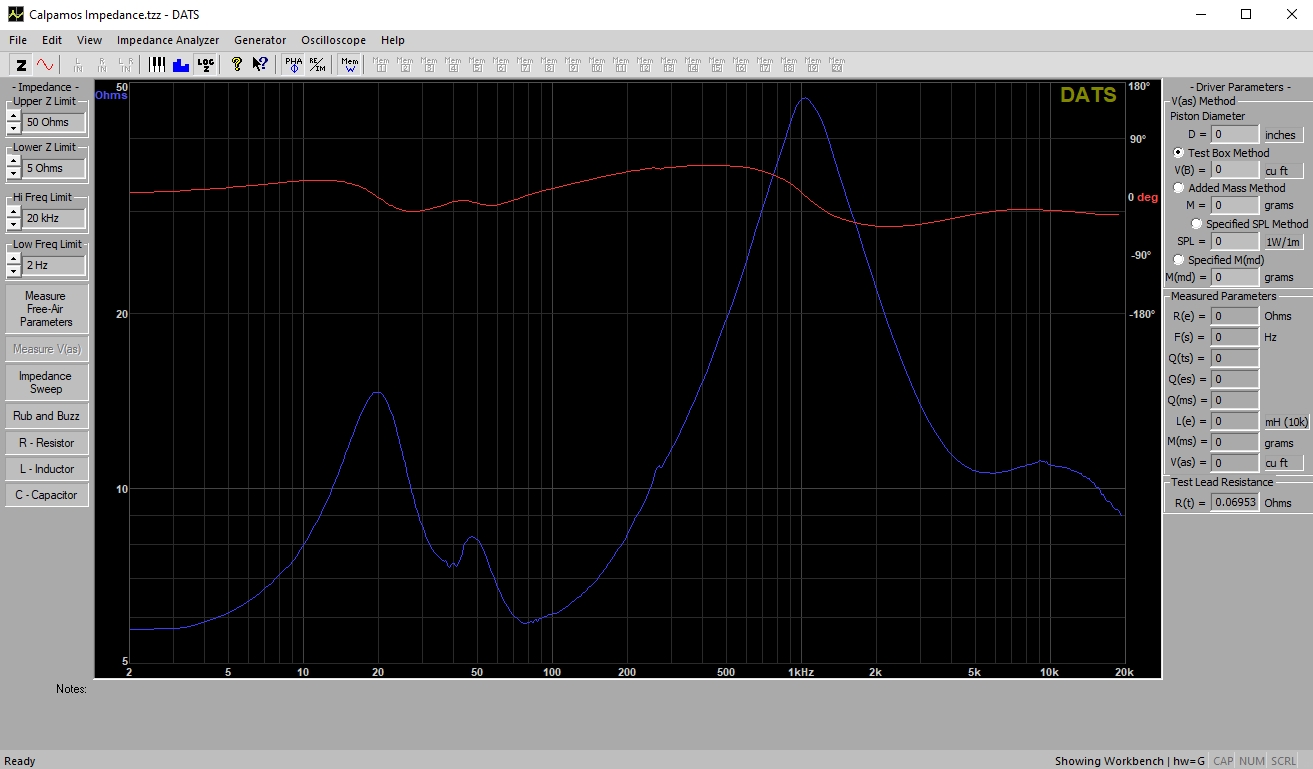The width and height of the screenshot is (1313, 769).
Task: Lower the Hi Freq Limit with the down arrow
Action: (13, 224)
